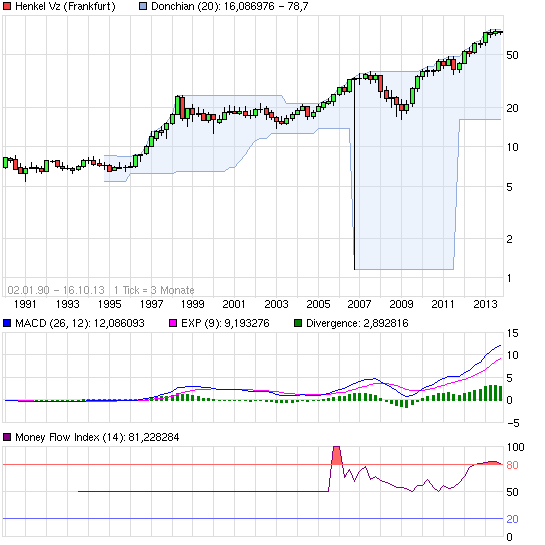Click the price axis value 50 on the main chart
The image size is (545, 545).
click(512, 55)
